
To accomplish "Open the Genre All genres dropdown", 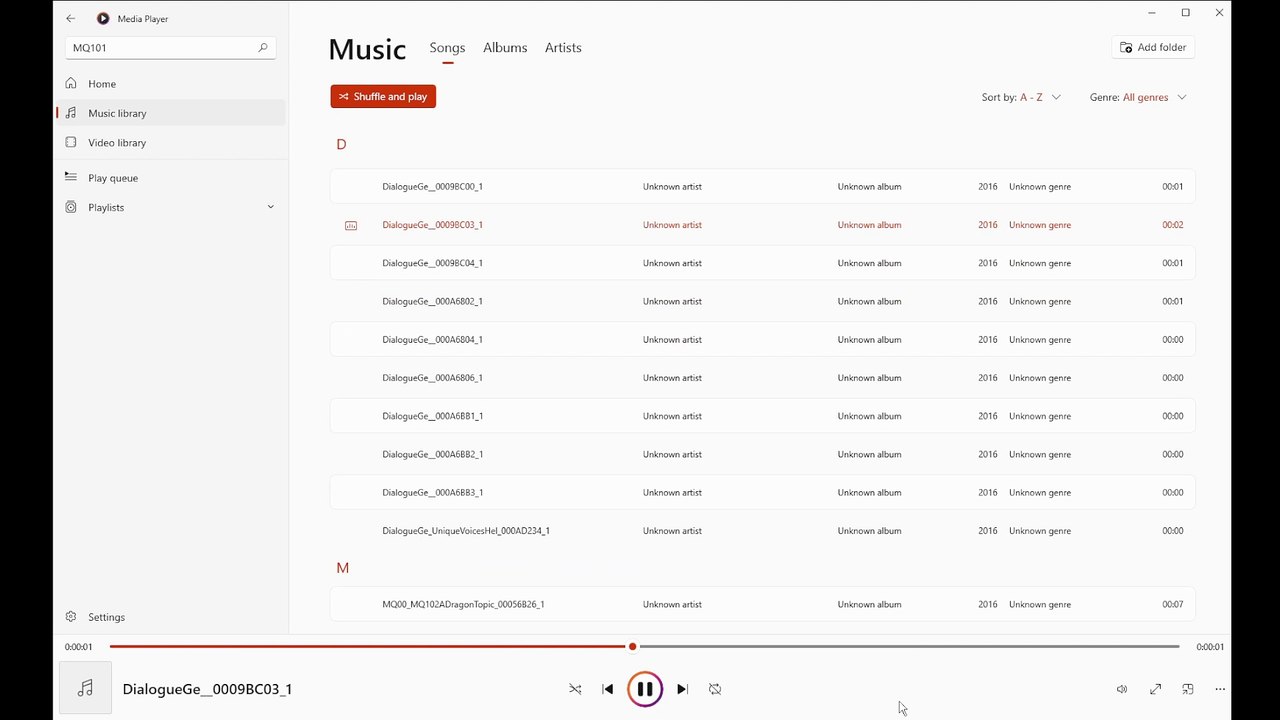I will pyautogui.click(x=1138, y=97).
